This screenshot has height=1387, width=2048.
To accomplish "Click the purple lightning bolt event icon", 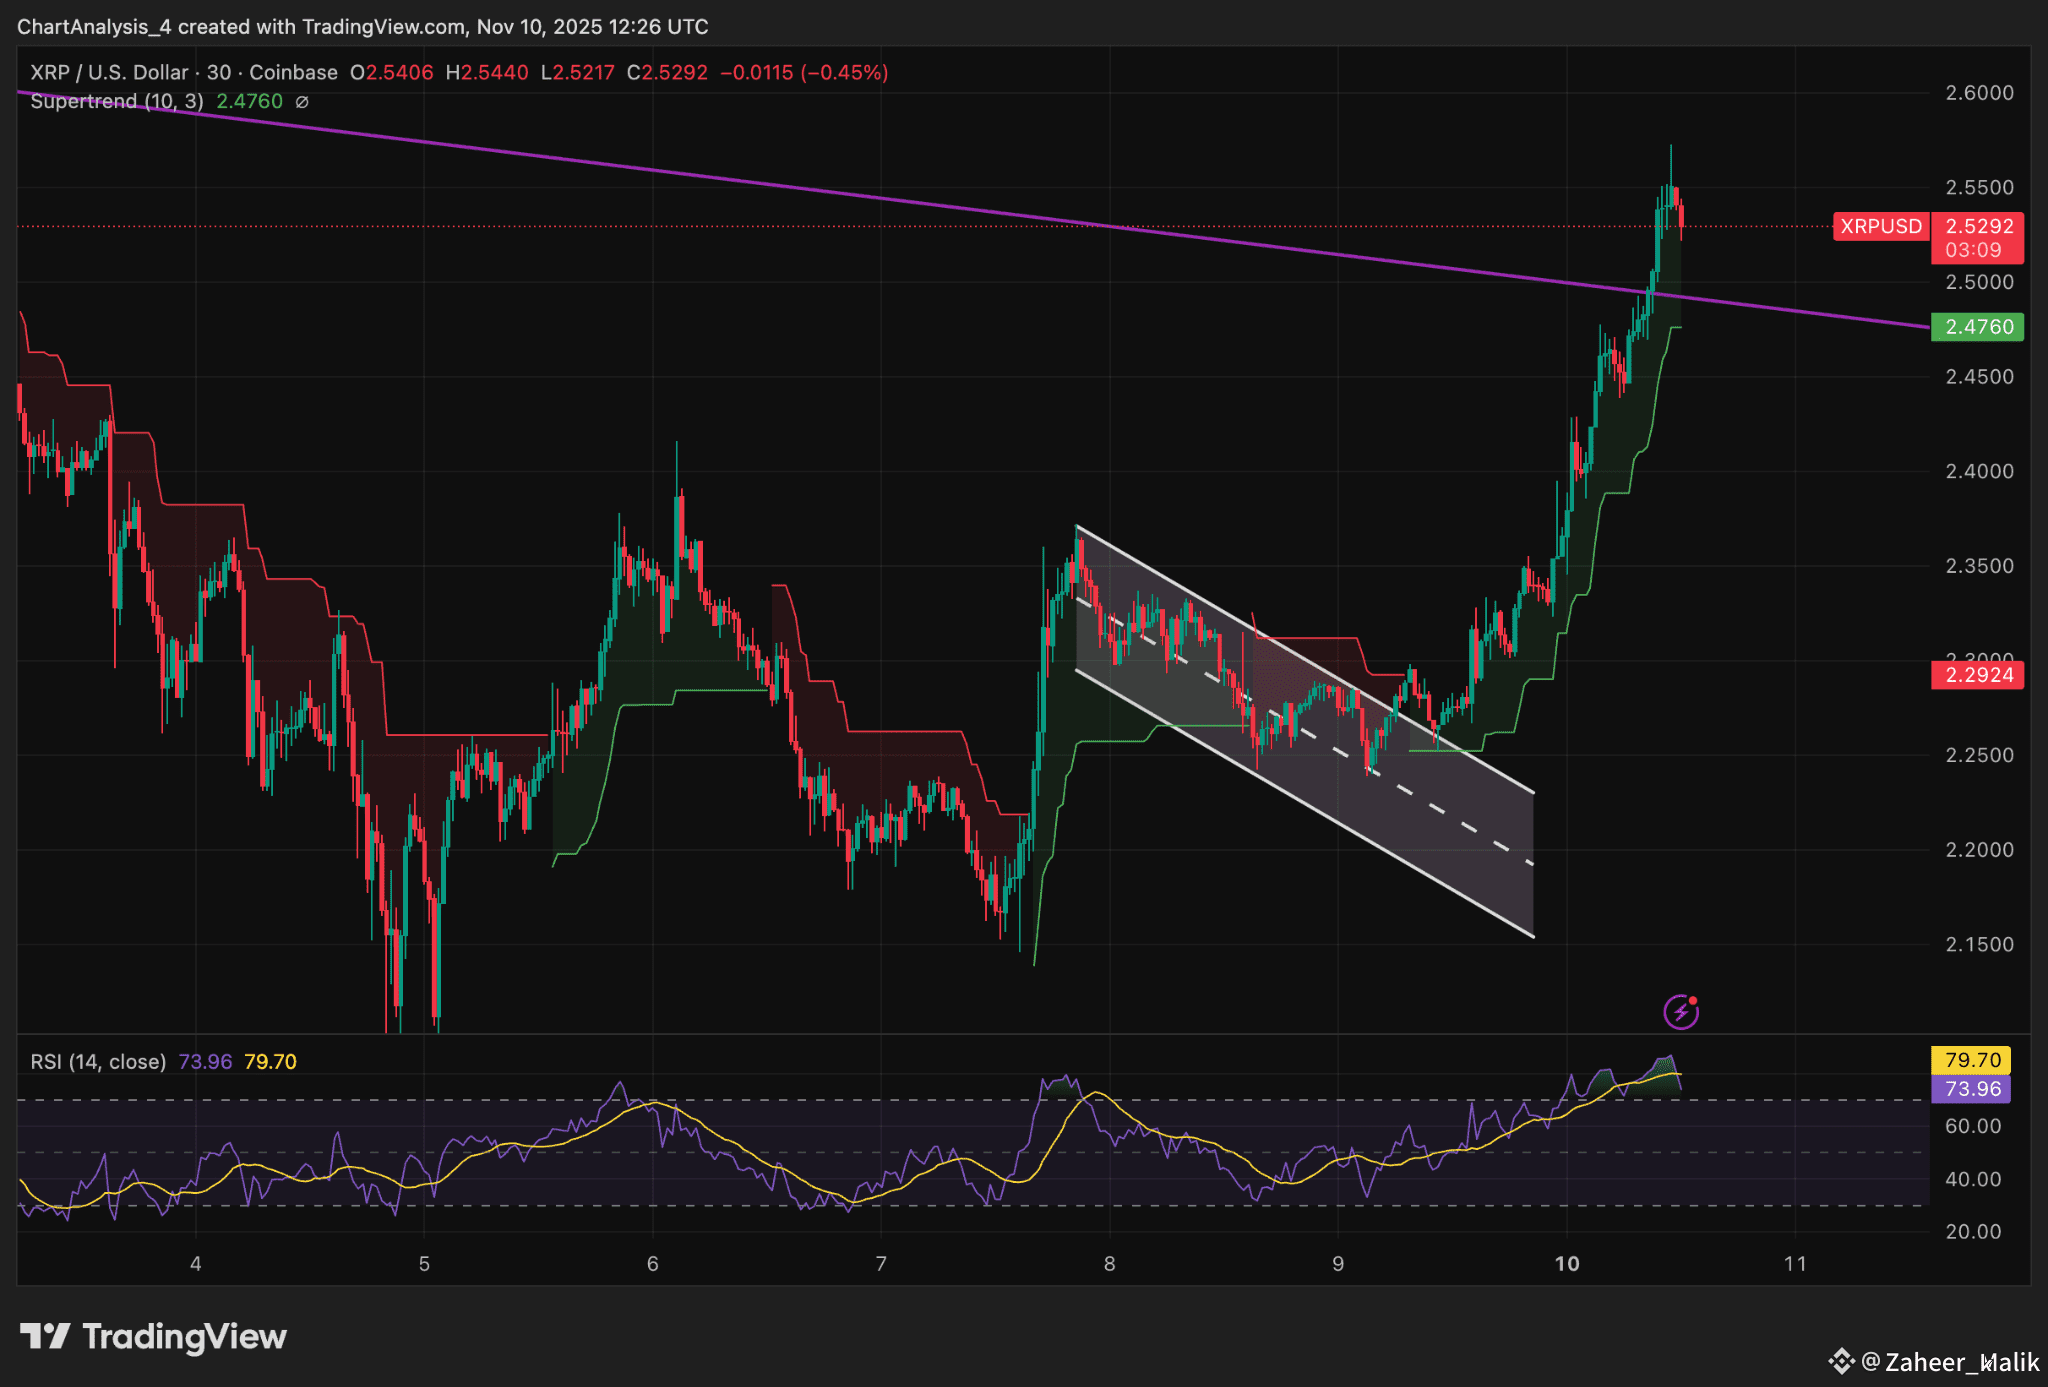I will tap(1680, 1012).
